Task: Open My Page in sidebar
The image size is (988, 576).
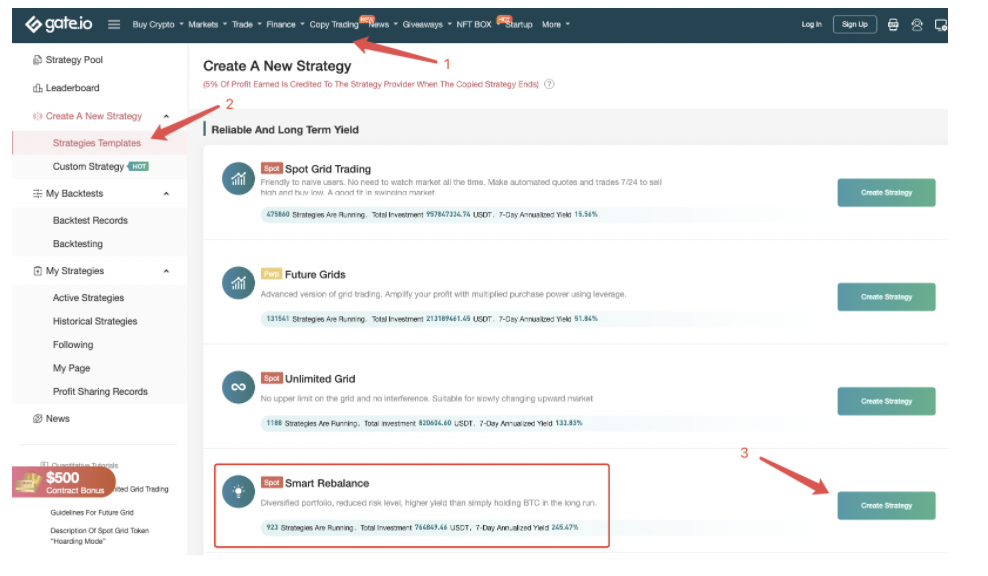Action: coord(71,368)
